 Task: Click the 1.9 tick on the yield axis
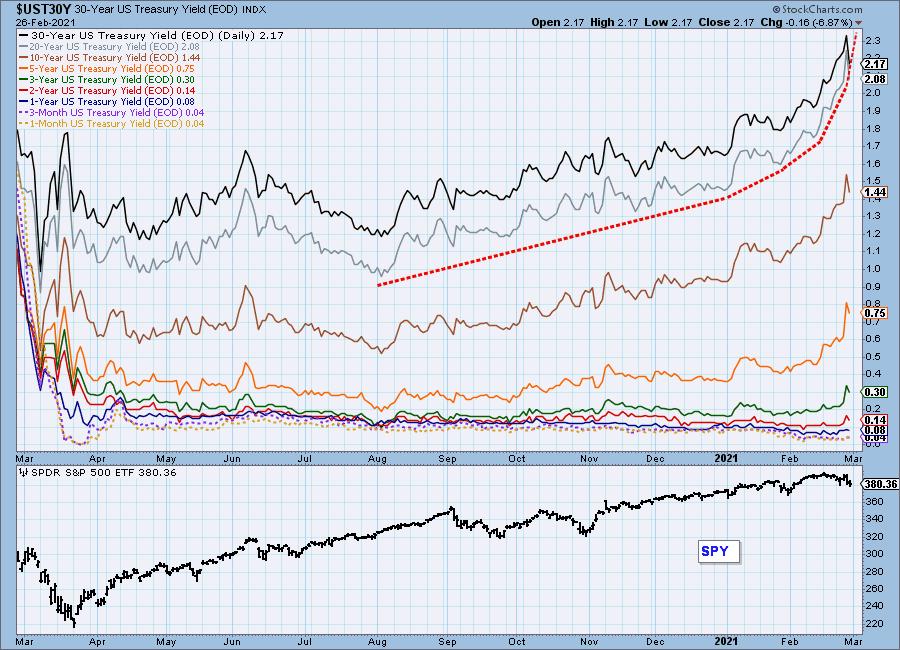(x=873, y=110)
